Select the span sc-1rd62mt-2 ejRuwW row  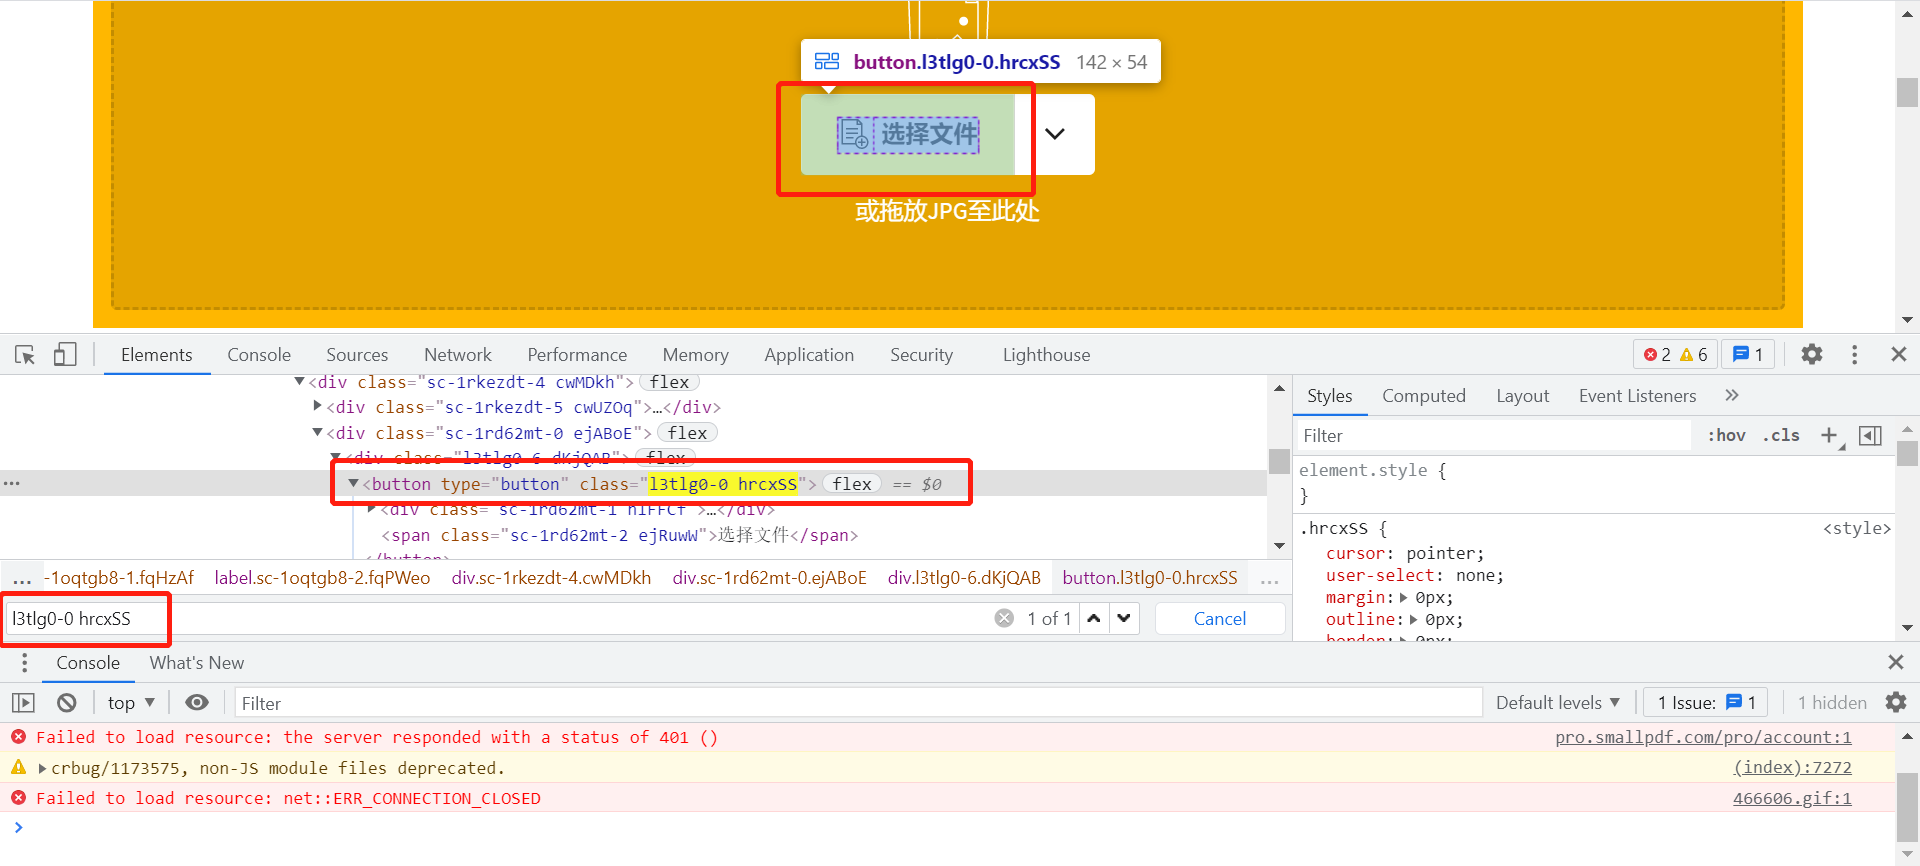pos(619,535)
